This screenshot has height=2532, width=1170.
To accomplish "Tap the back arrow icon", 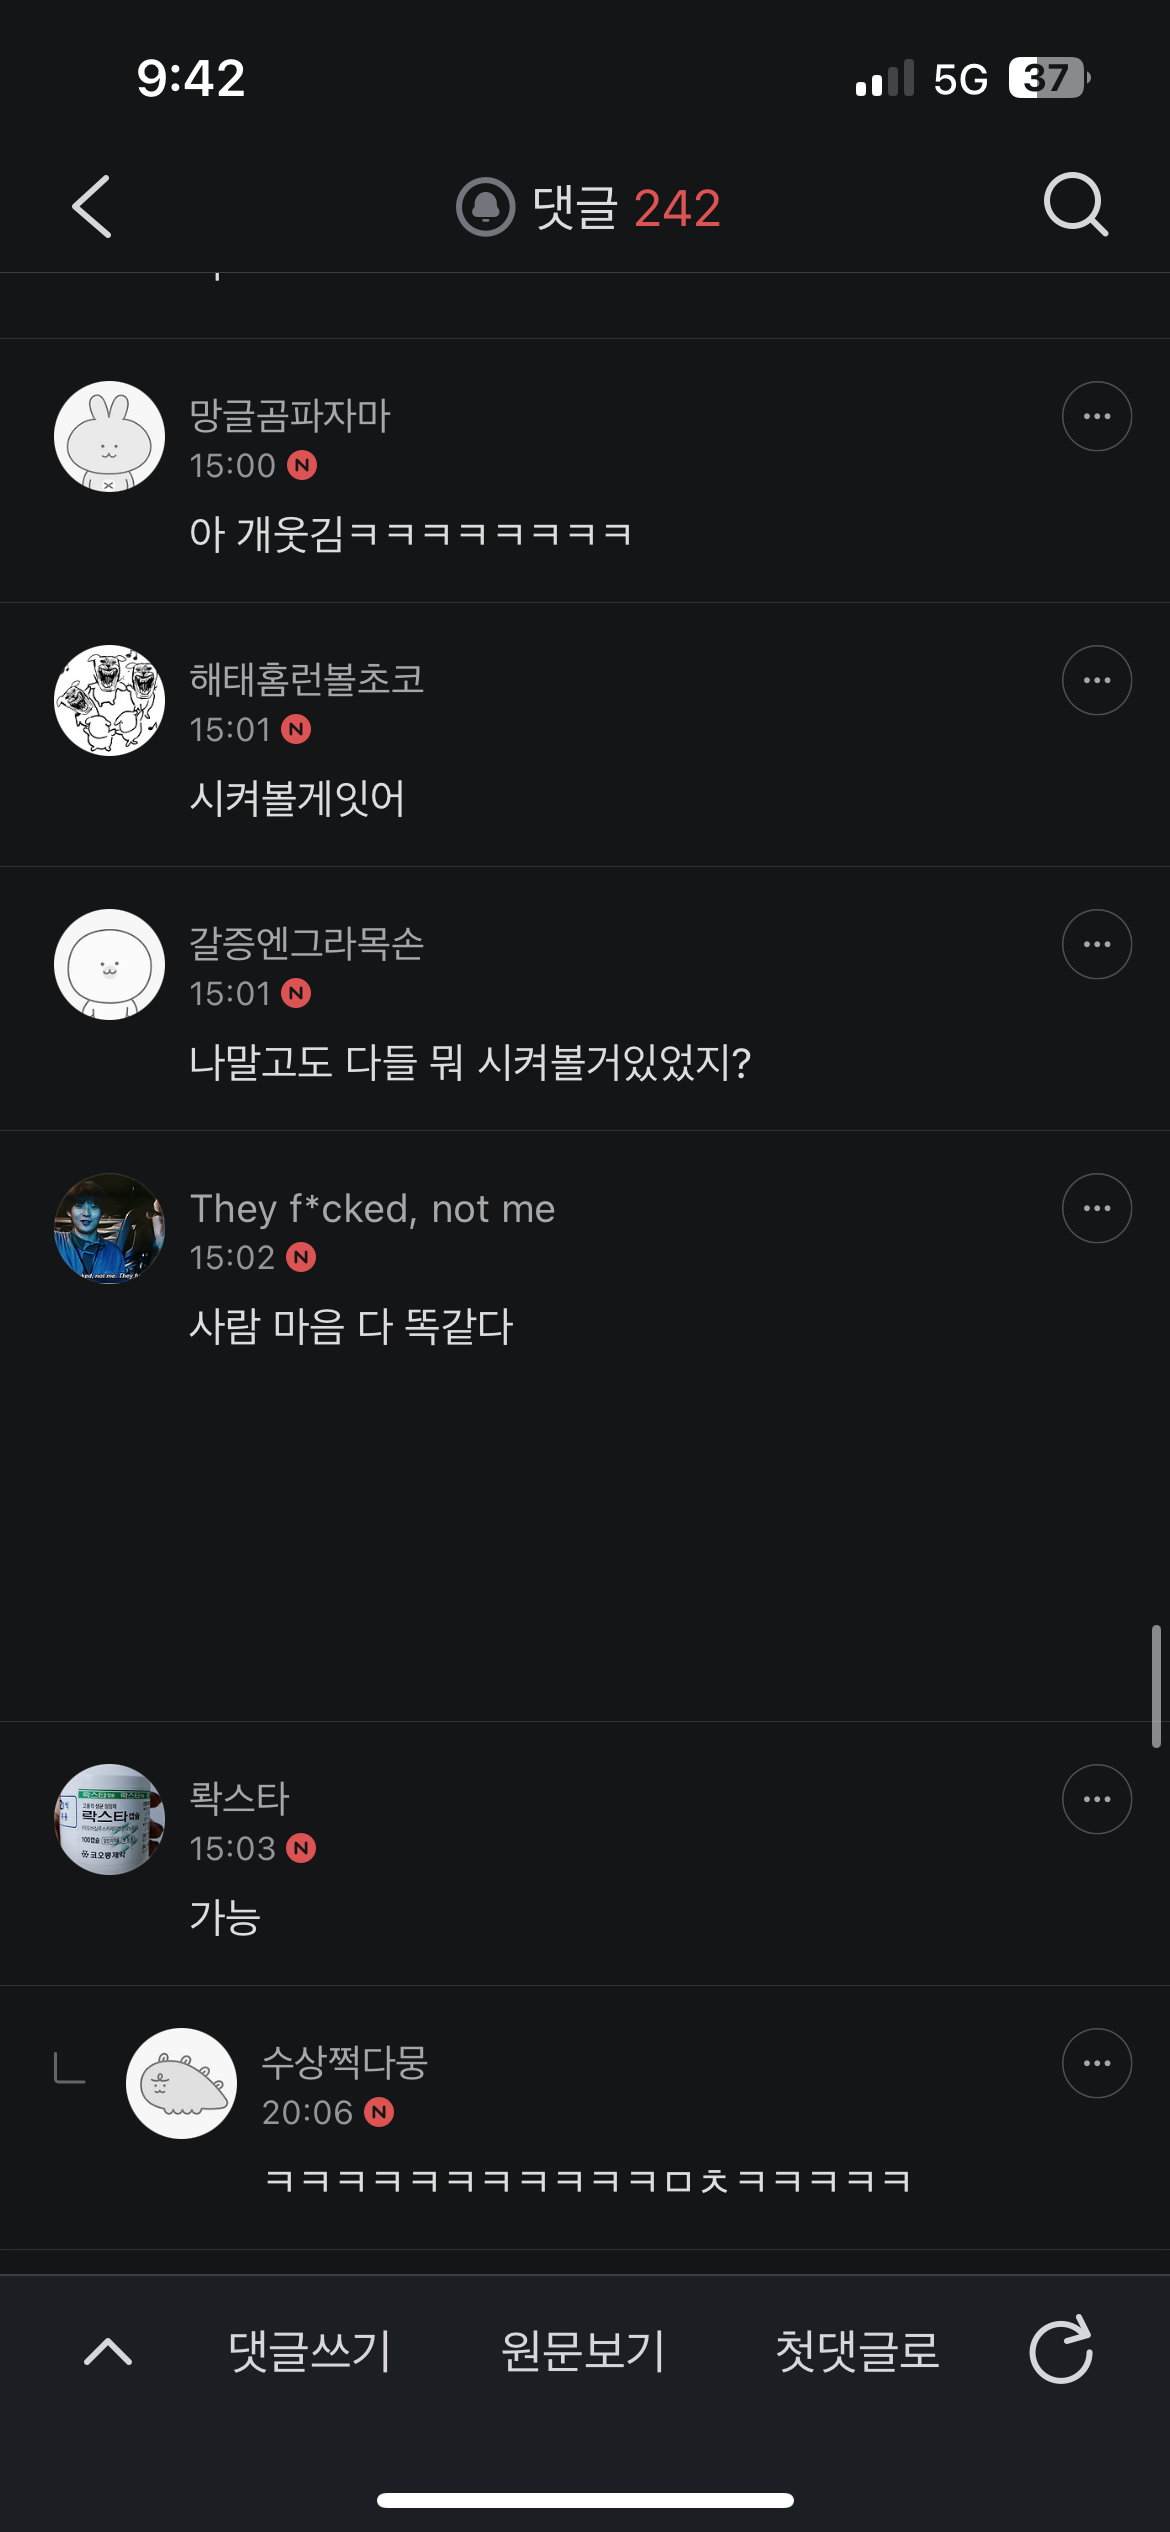I will (92, 207).
